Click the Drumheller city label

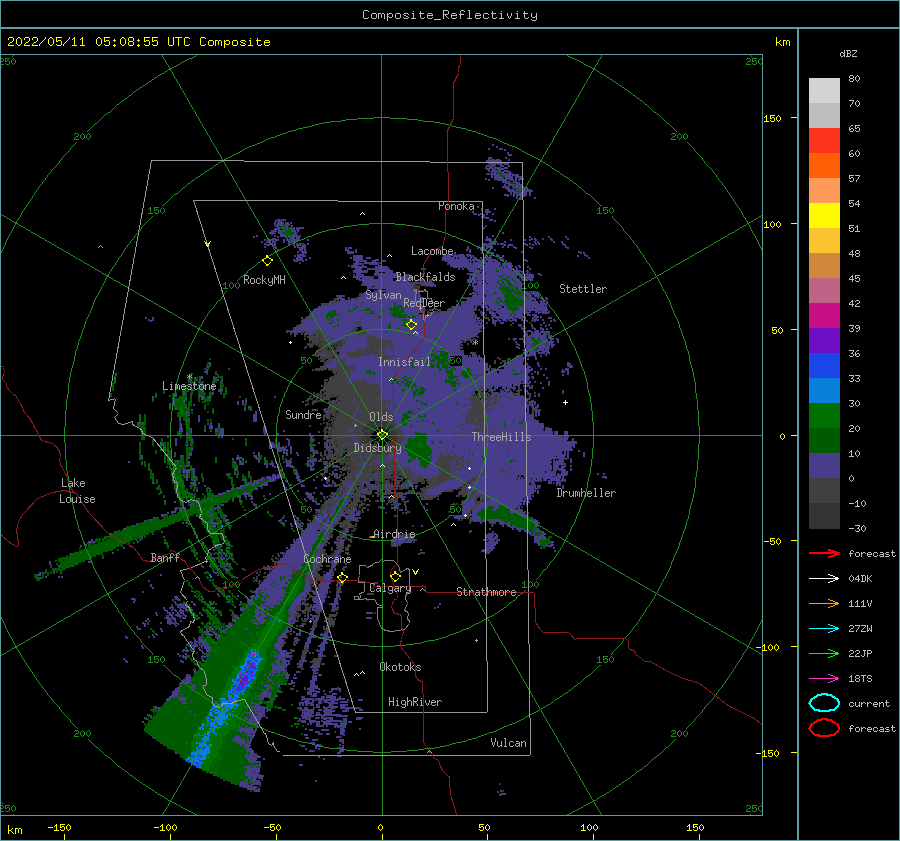pos(586,493)
